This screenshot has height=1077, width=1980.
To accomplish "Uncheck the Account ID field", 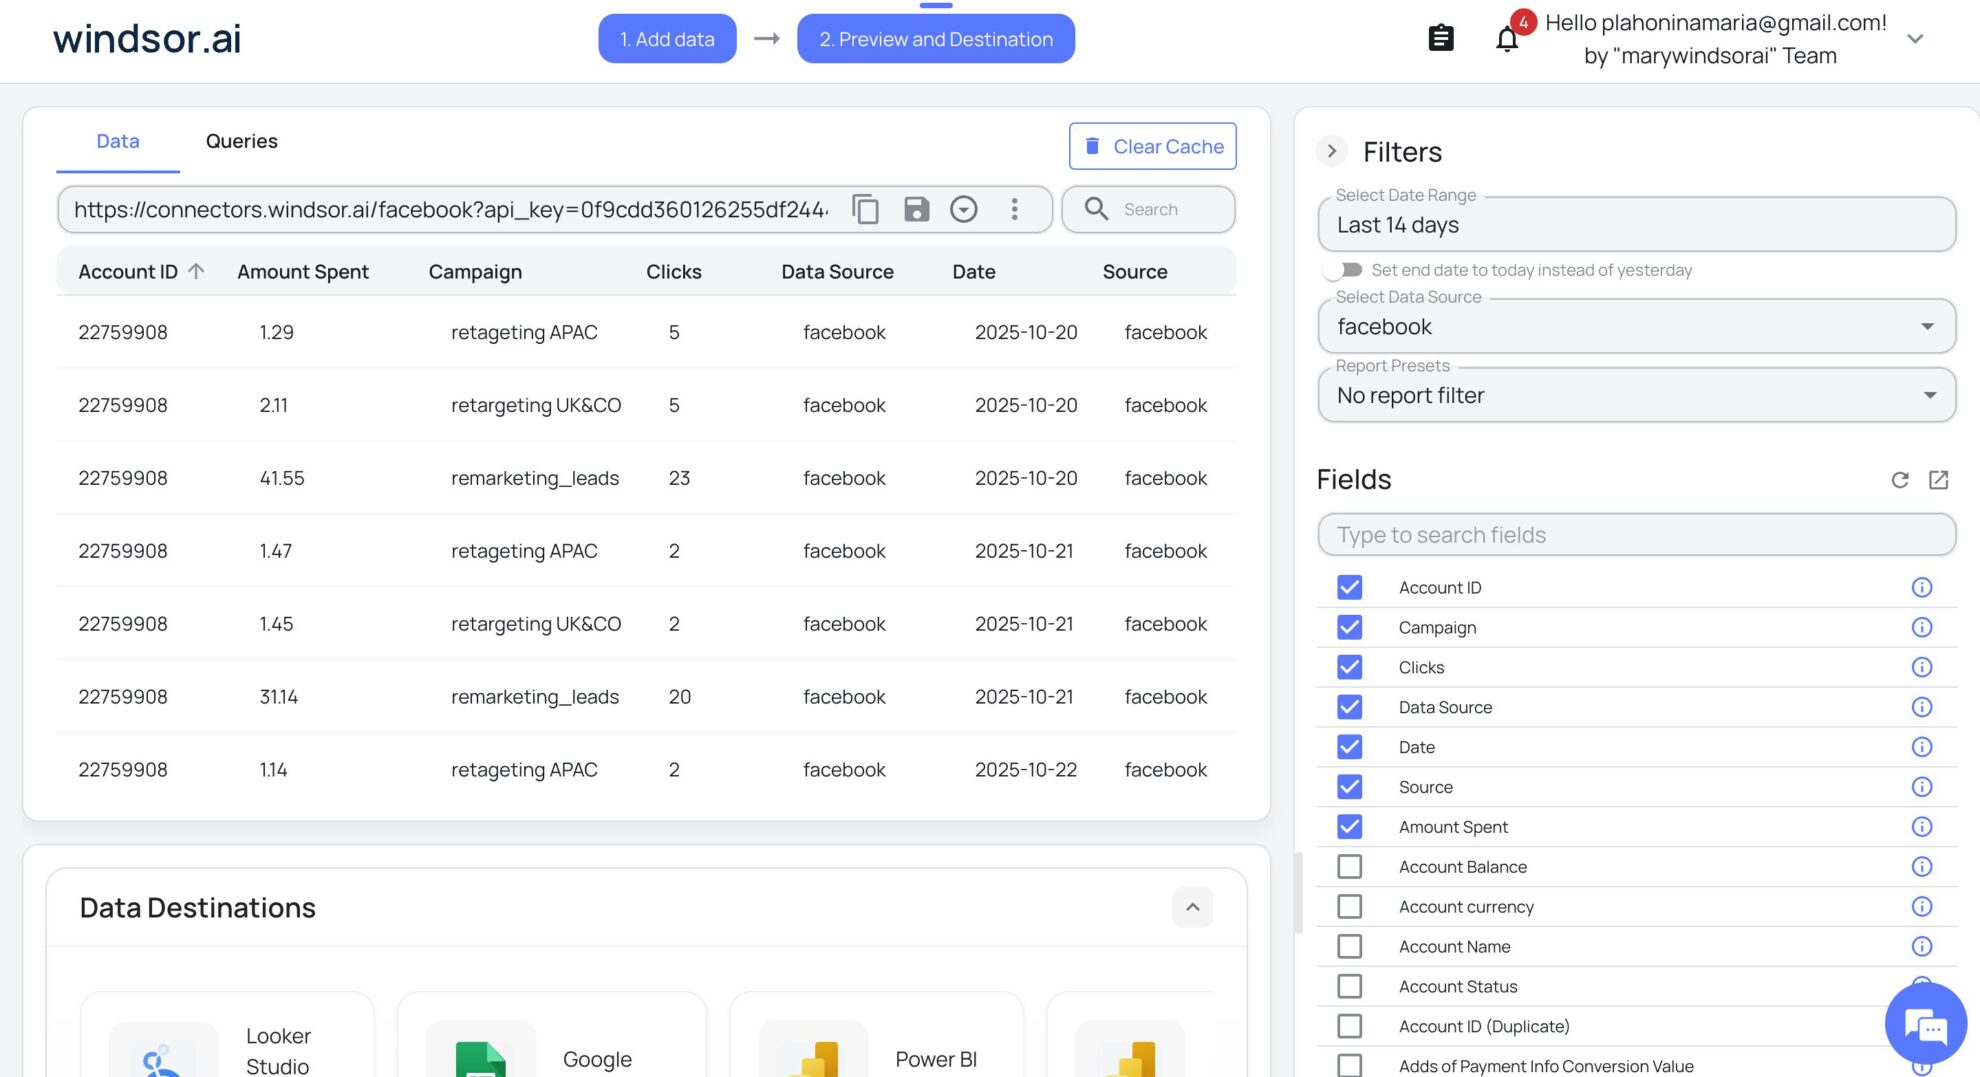I will [x=1349, y=587].
